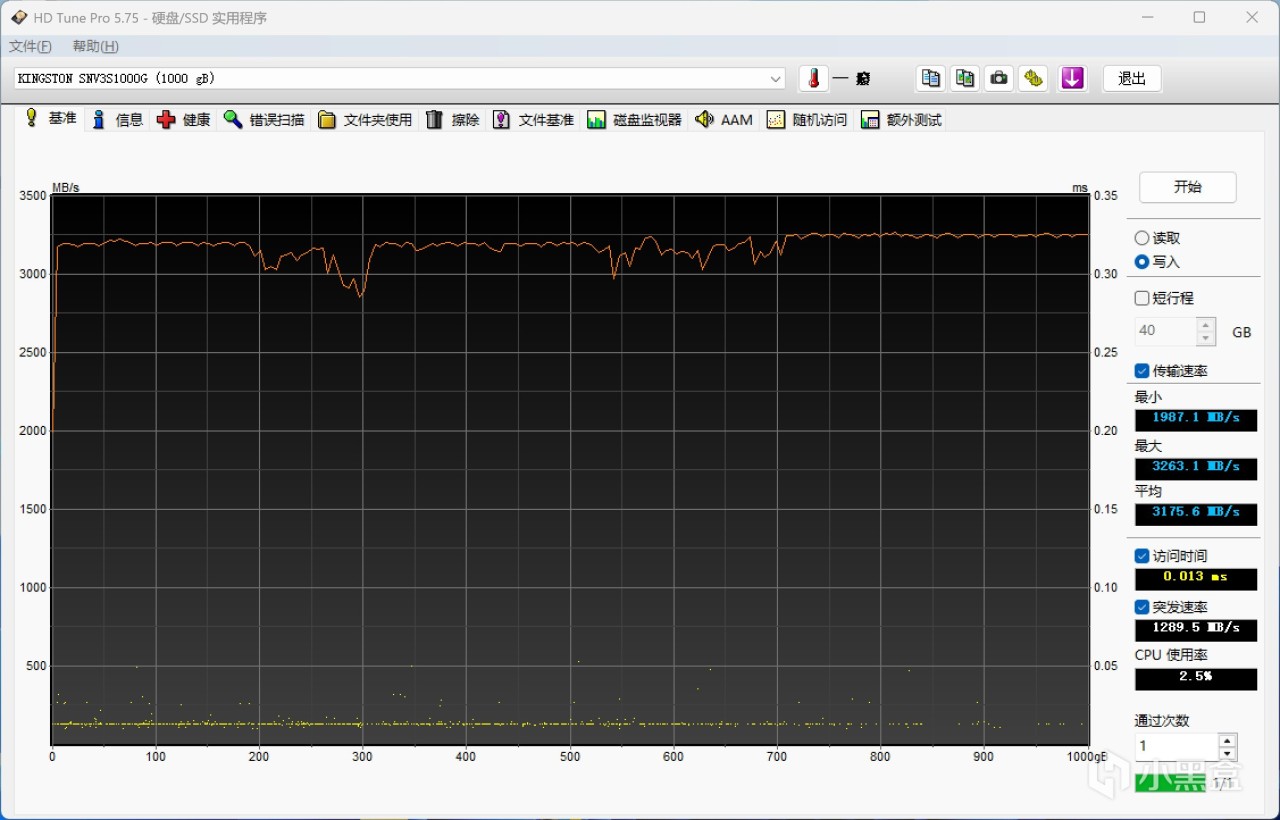
Task: Decrease the pass count with down arrow
Action: 1227,753
